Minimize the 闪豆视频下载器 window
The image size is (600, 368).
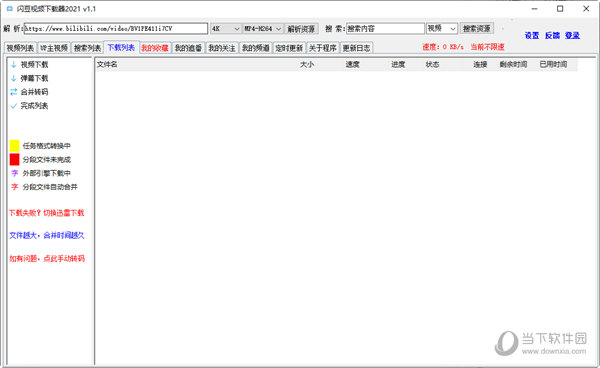coord(535,8)
